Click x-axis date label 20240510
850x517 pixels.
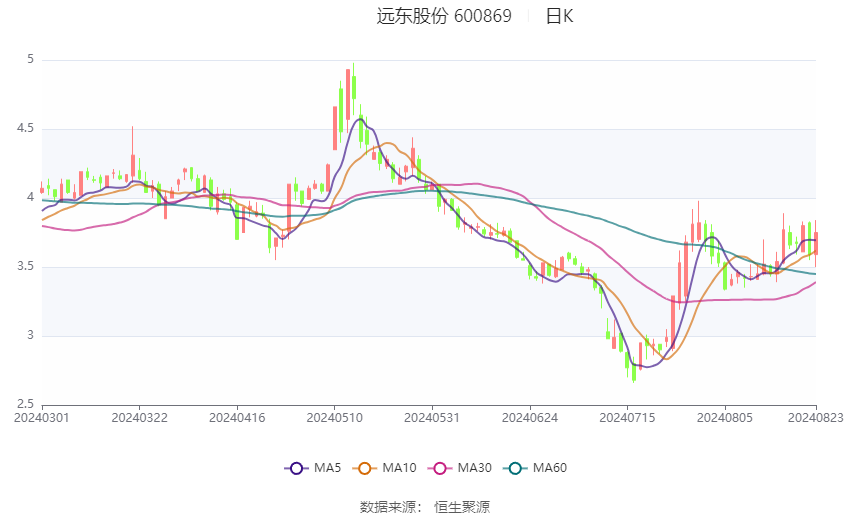point(334,418)
